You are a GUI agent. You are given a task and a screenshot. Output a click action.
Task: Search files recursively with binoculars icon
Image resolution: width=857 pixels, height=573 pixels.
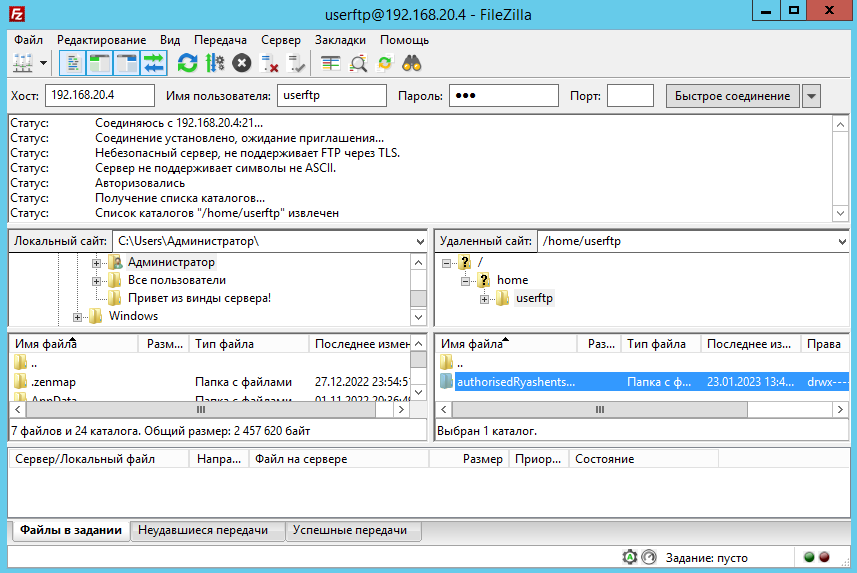coord(412,63)
